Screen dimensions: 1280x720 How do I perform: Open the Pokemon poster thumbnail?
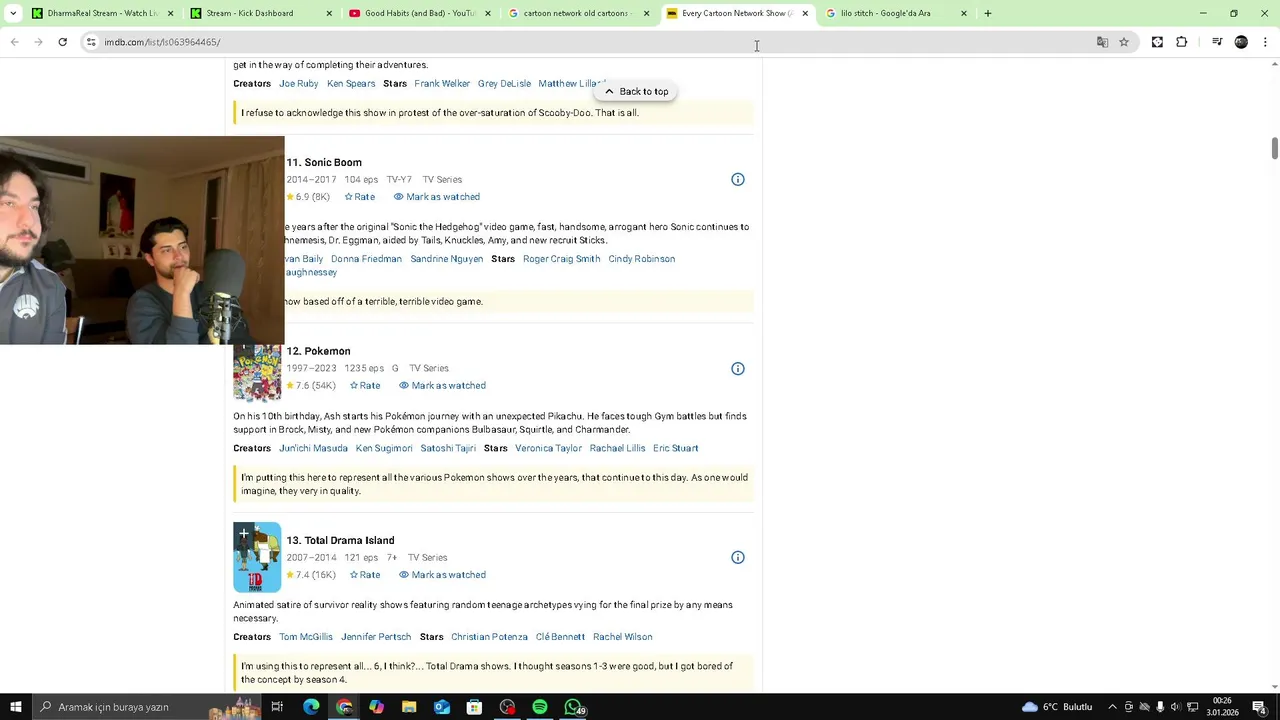click(257, 373)
